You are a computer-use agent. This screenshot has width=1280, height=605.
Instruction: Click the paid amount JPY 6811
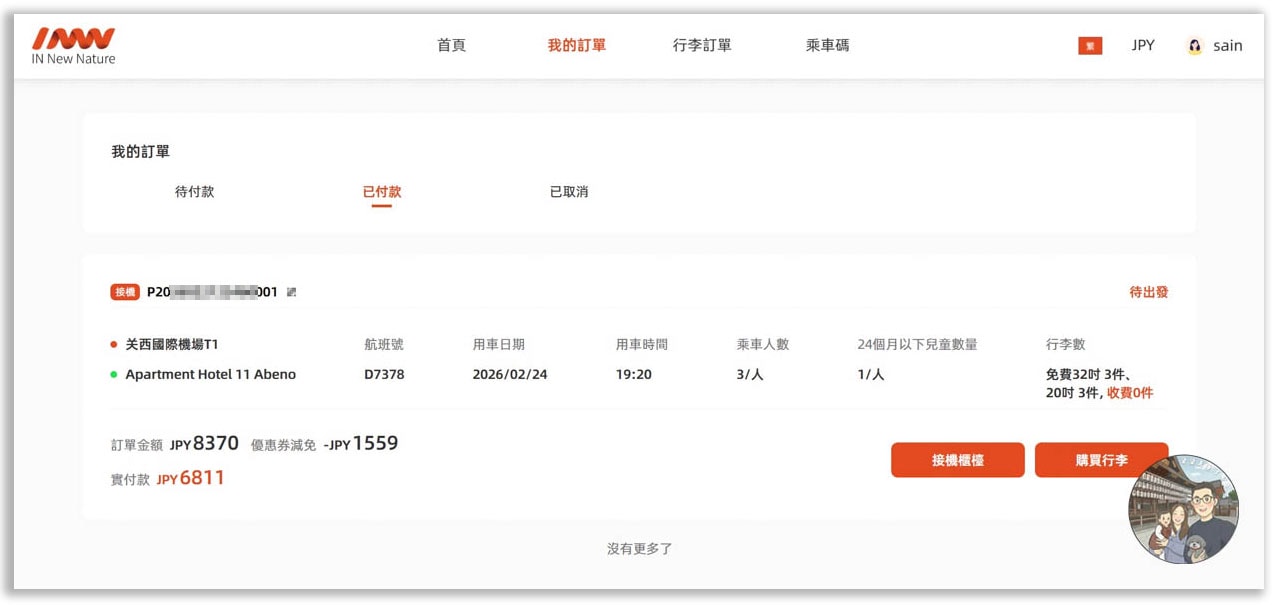pos(190,478)
